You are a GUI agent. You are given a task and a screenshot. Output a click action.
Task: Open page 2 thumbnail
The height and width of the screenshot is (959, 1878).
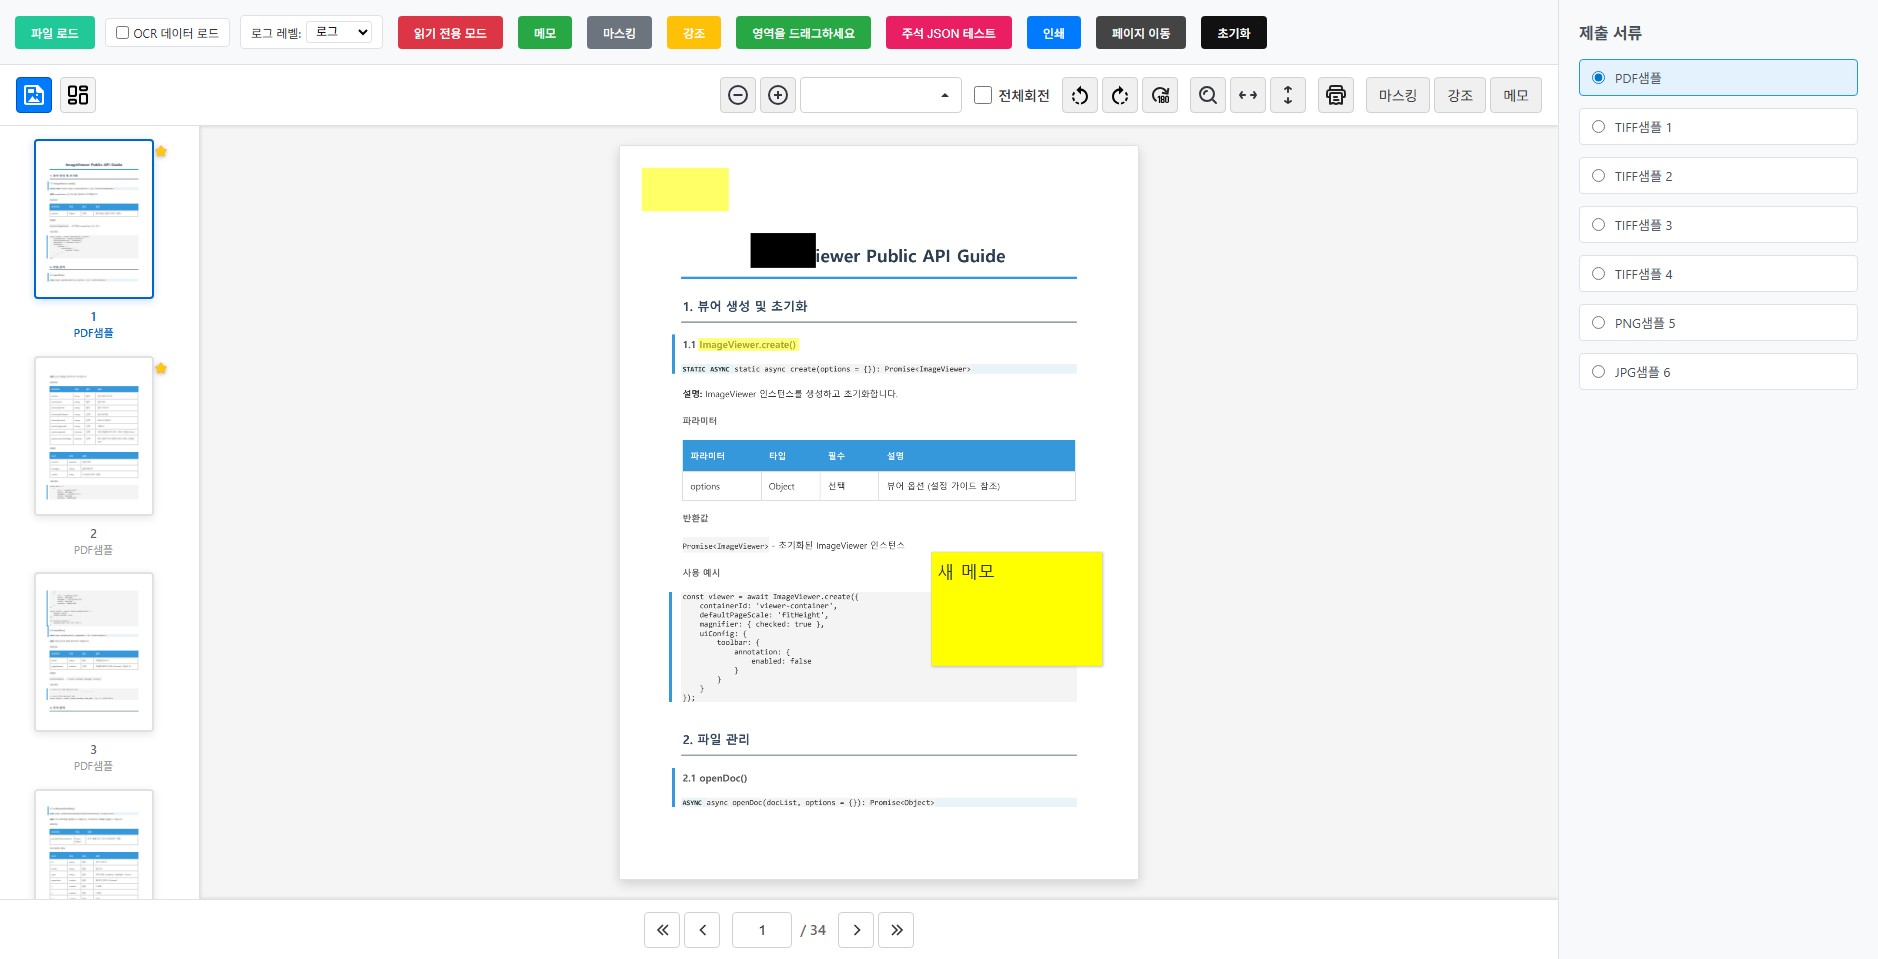click(x=94, y=436)
